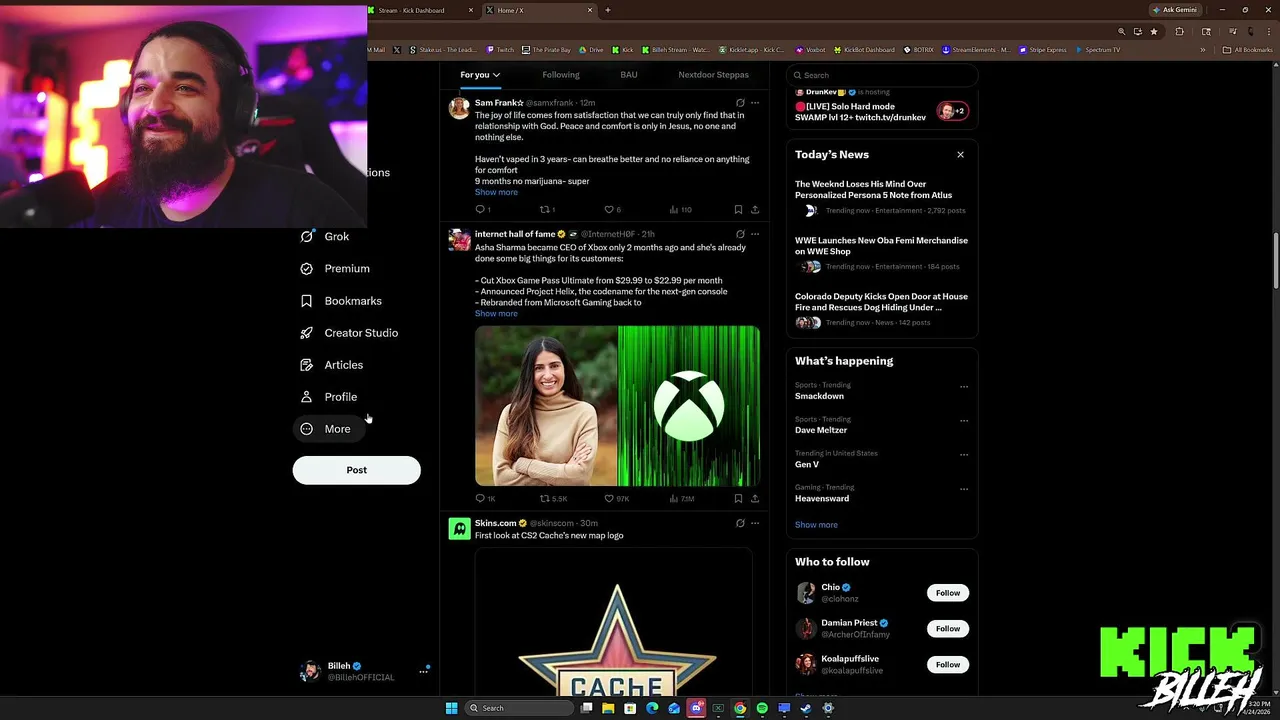Expand Sam Frank's post with Show more
Screen dimensions: 1280x720
click(x=496, y=192)
